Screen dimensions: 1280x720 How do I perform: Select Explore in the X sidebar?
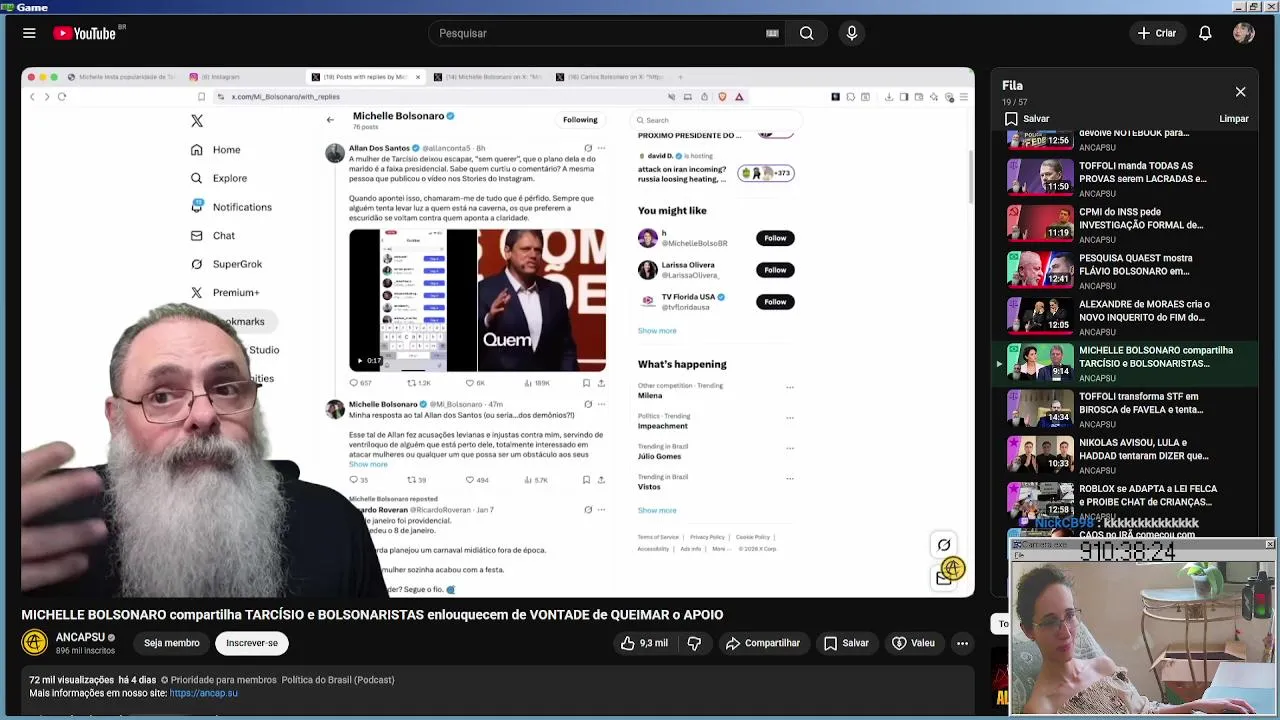point(219,178)
